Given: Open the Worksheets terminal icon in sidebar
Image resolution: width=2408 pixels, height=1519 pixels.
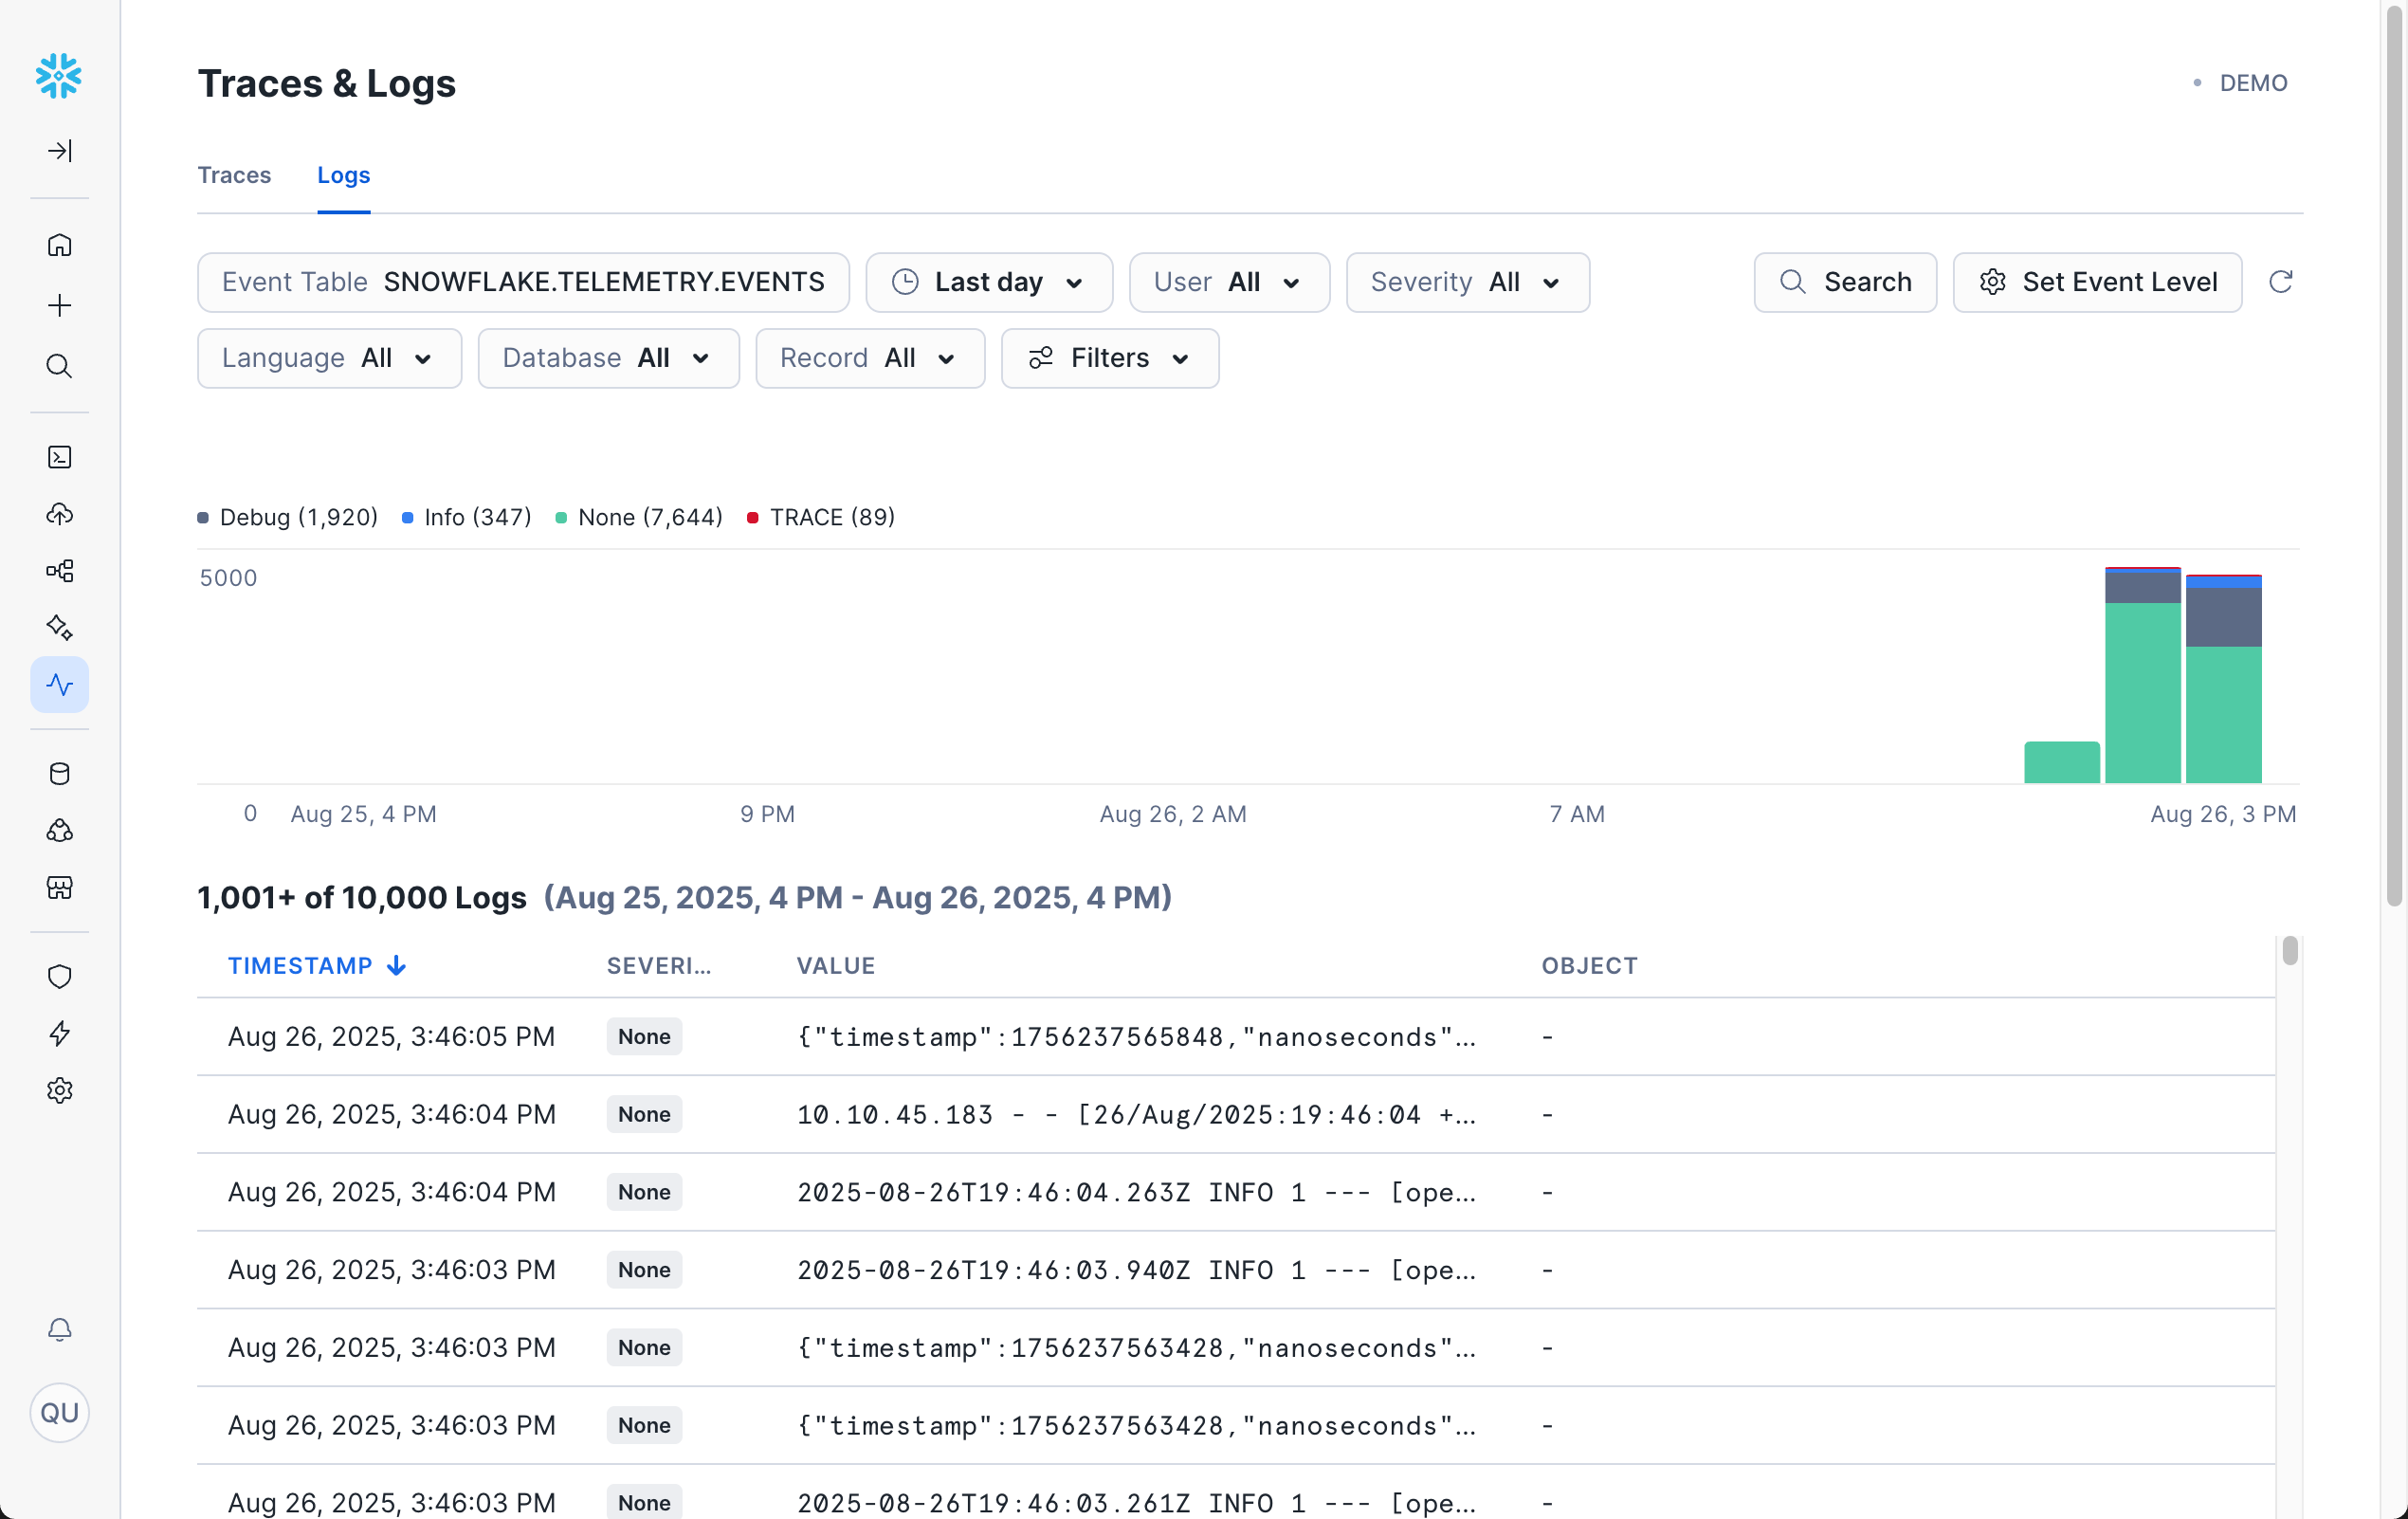Looking at the screenshot, I should [x=60, y=457].
